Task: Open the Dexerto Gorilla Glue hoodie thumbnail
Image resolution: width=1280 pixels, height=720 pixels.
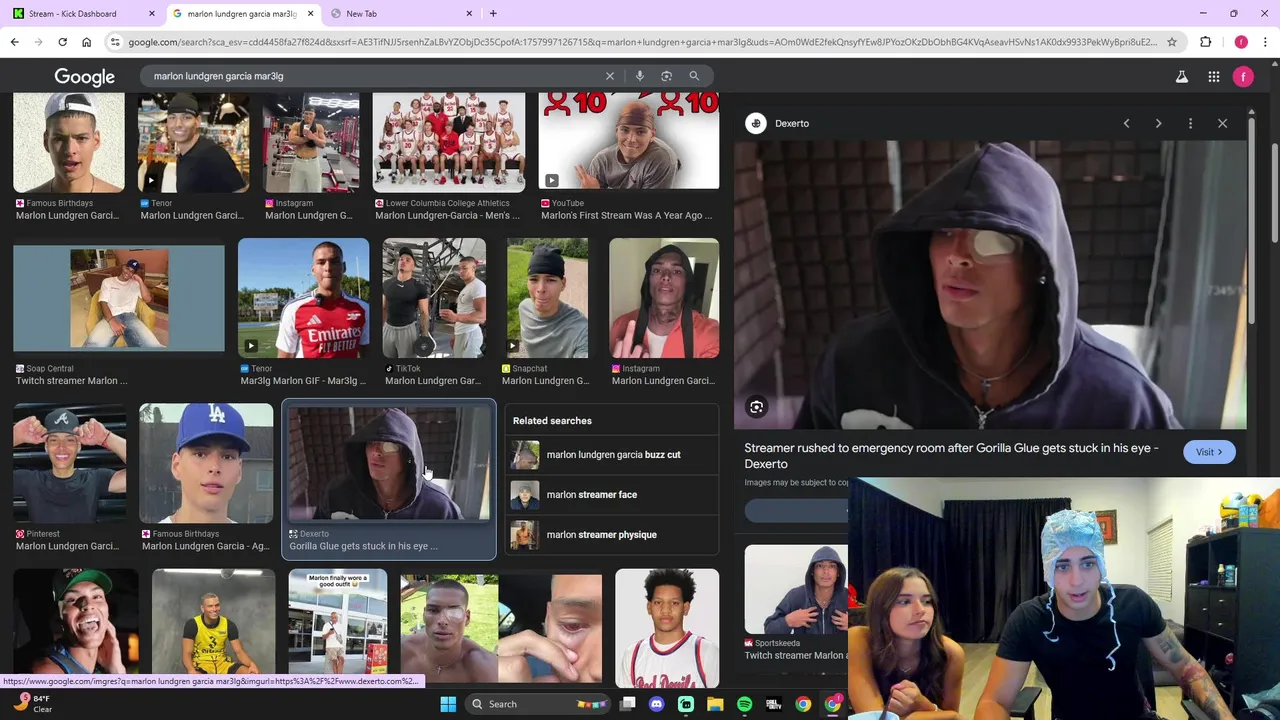Action: pyautogui.click(x=389, y=464)
